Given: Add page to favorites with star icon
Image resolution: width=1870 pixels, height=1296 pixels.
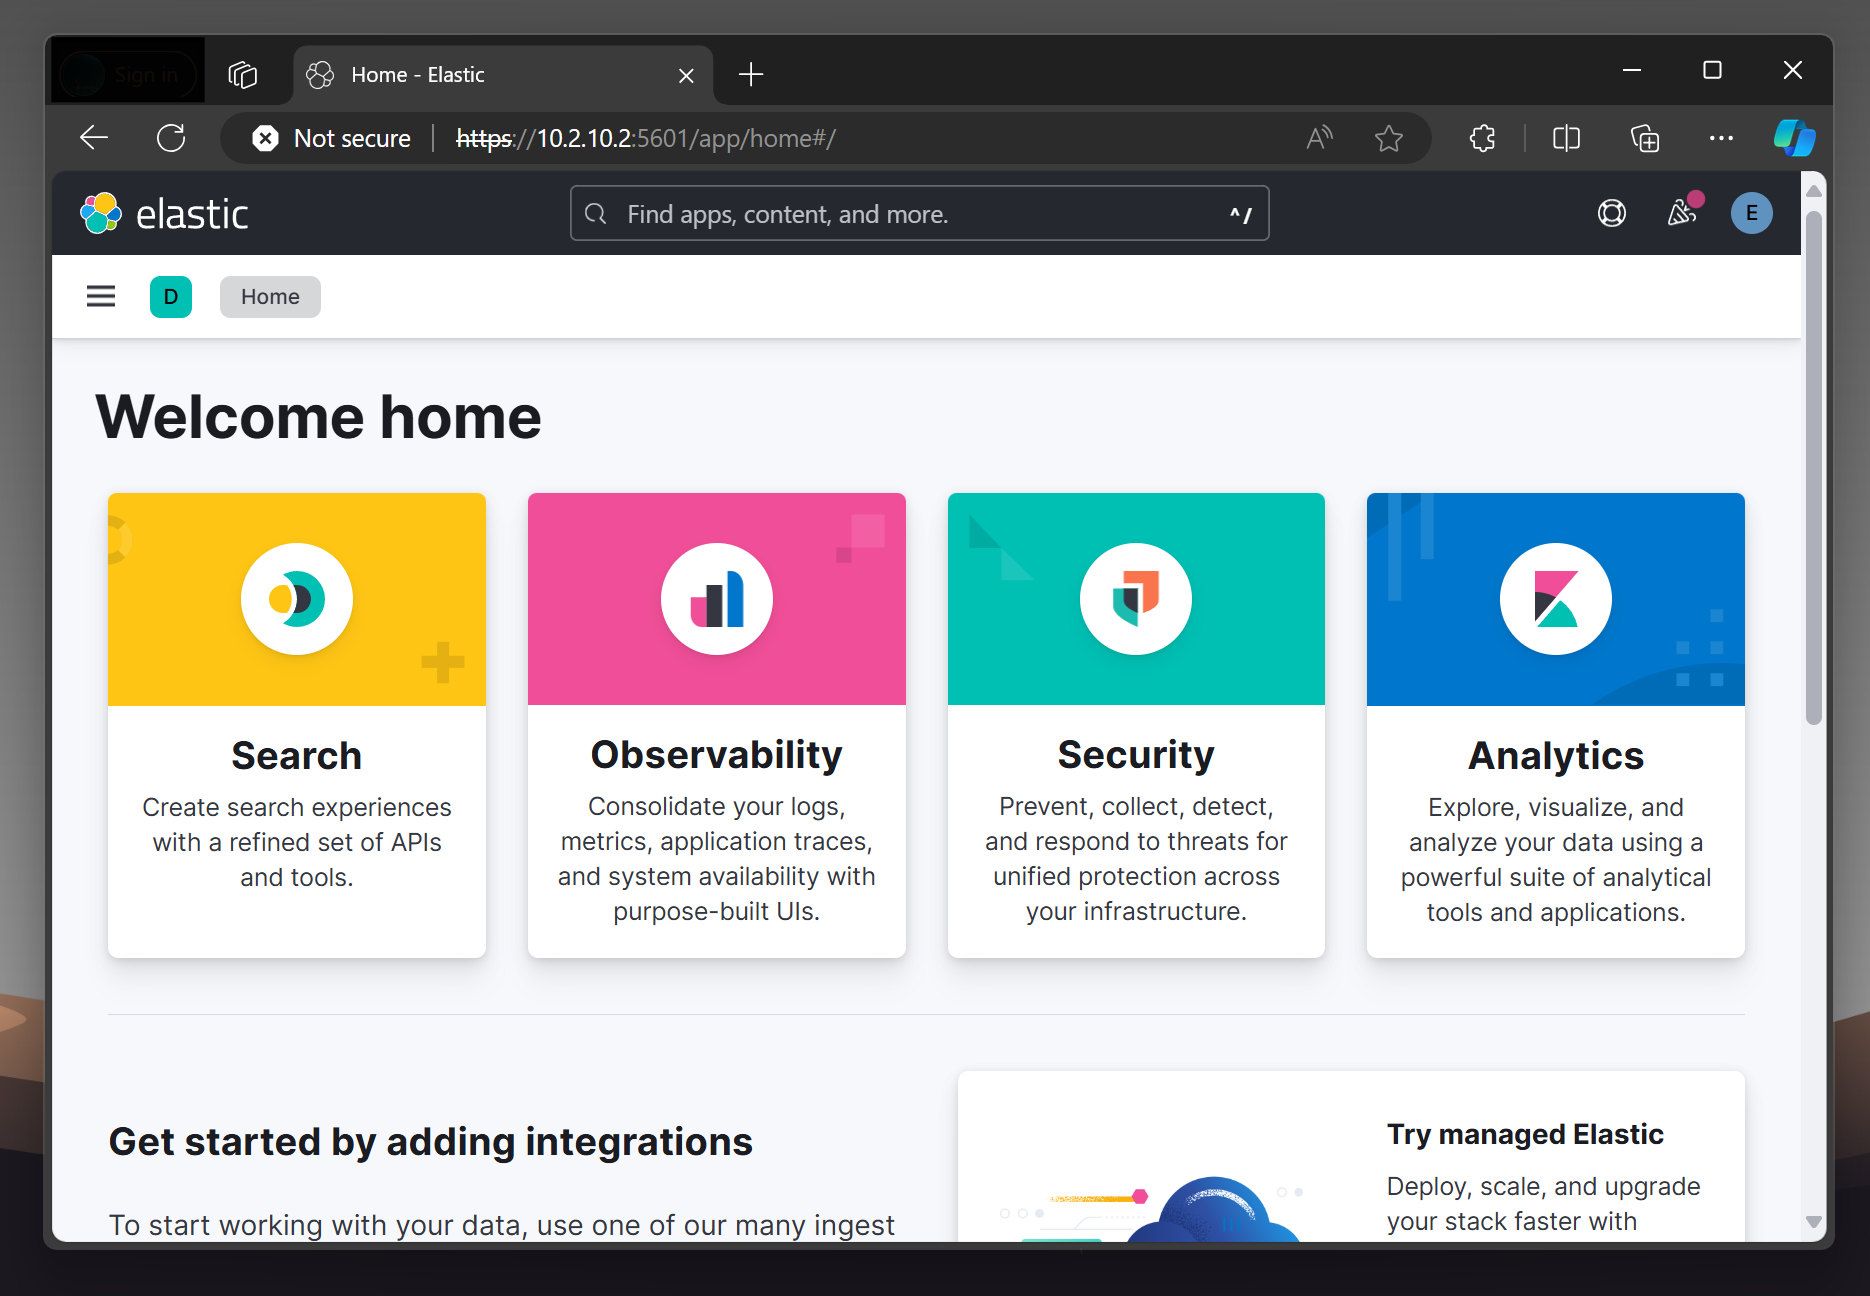Looking at the screenshot, I should click(x=1389, y=138).
